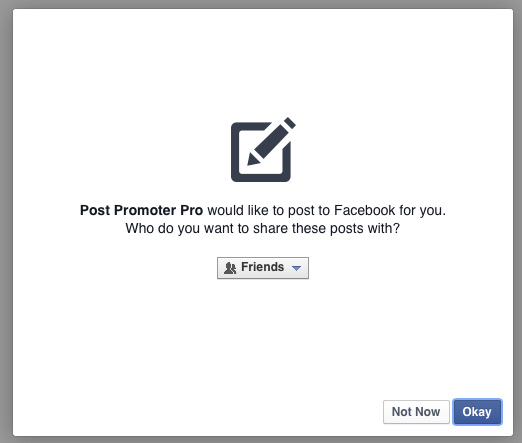The height and width of the screenshot is (443, 522).
Task: Select the word Friends in the audience button
Action: point(263,267)
